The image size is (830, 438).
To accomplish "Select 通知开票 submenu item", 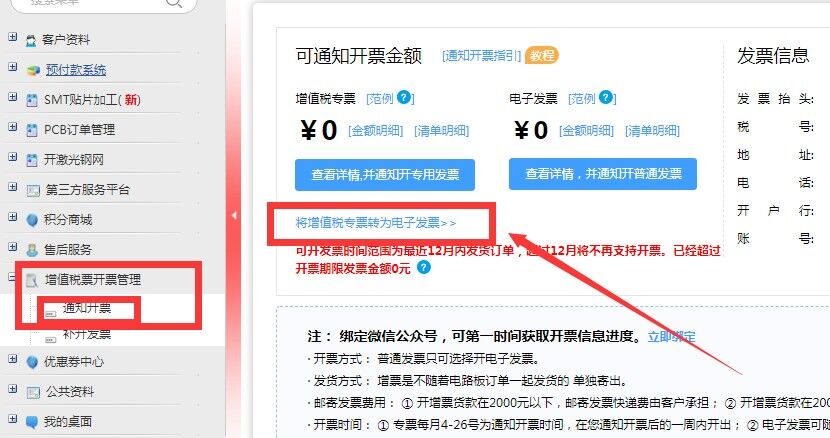I will coord(87,308).
